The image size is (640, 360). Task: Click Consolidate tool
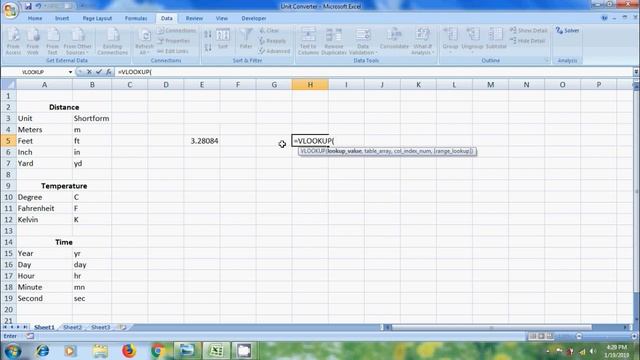pos(394,39)
